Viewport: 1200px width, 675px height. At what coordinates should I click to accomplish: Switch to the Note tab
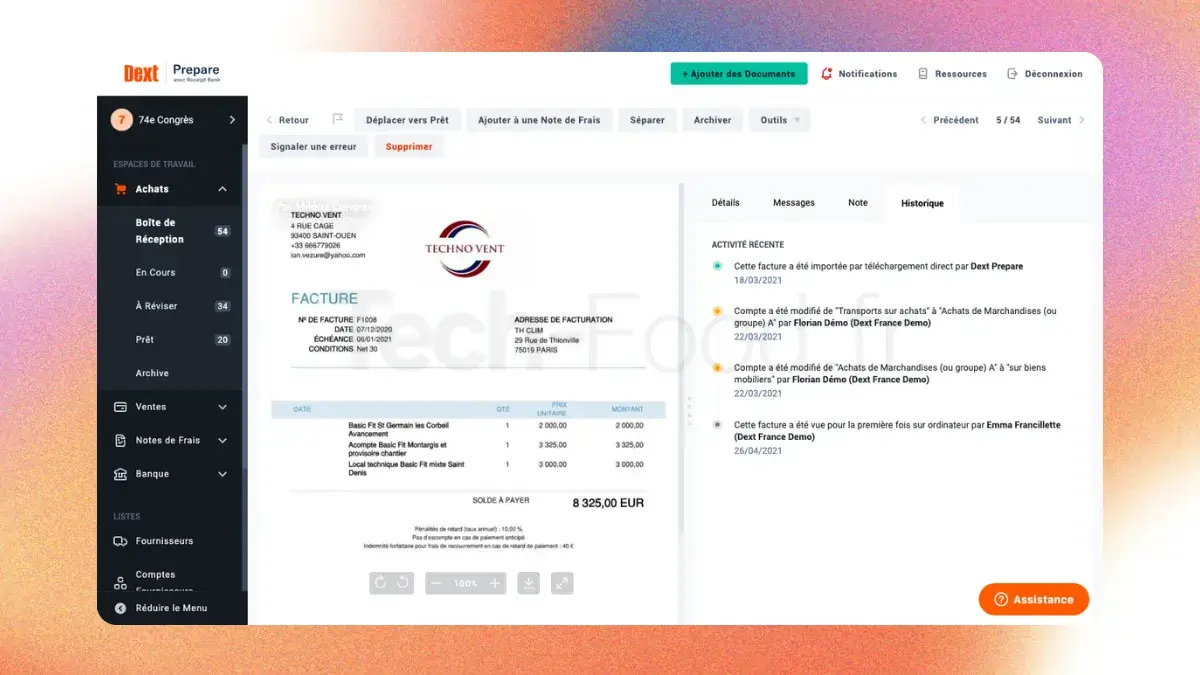[858, 203]
